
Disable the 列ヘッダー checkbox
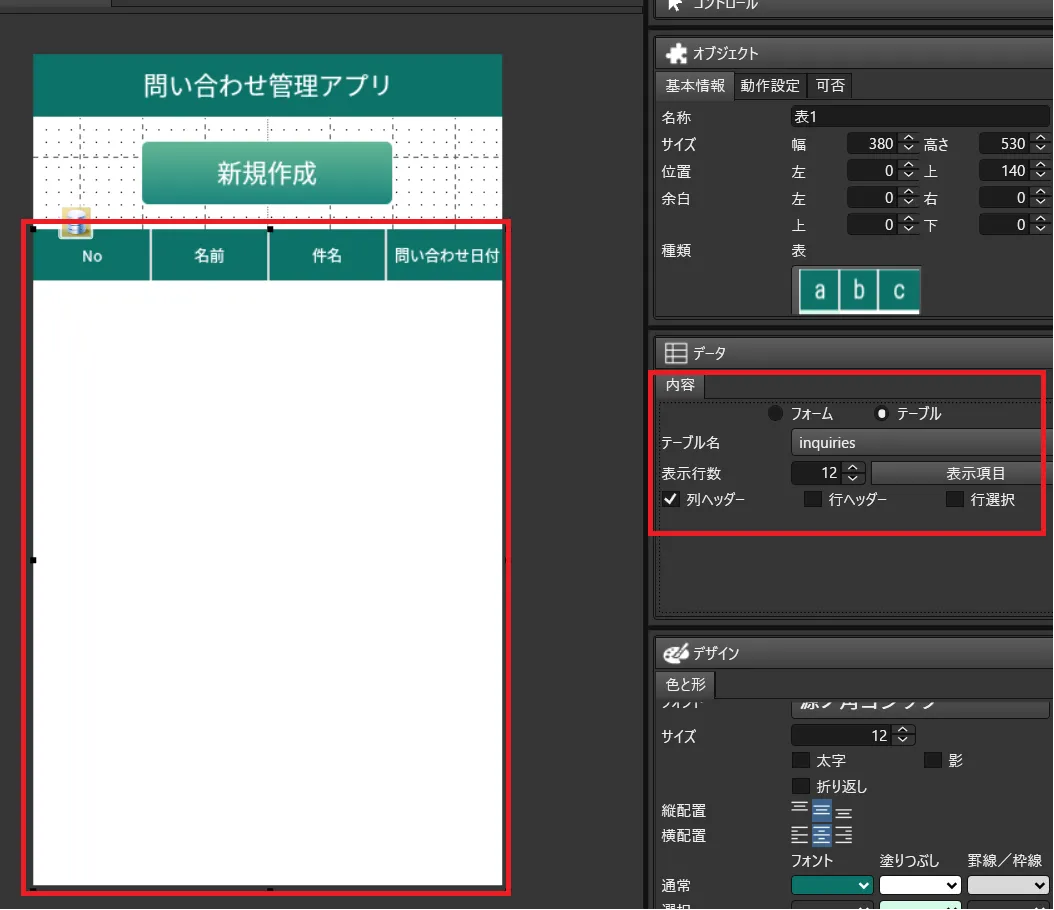click(x=671, y=499)
